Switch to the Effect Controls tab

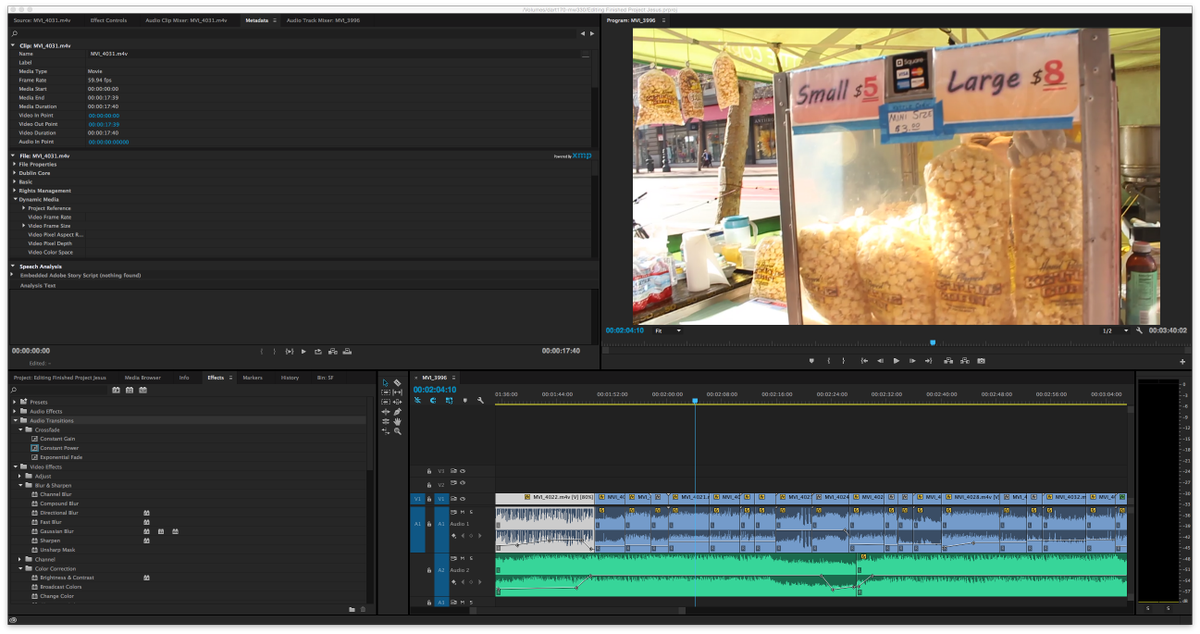(x=110, y=19)
